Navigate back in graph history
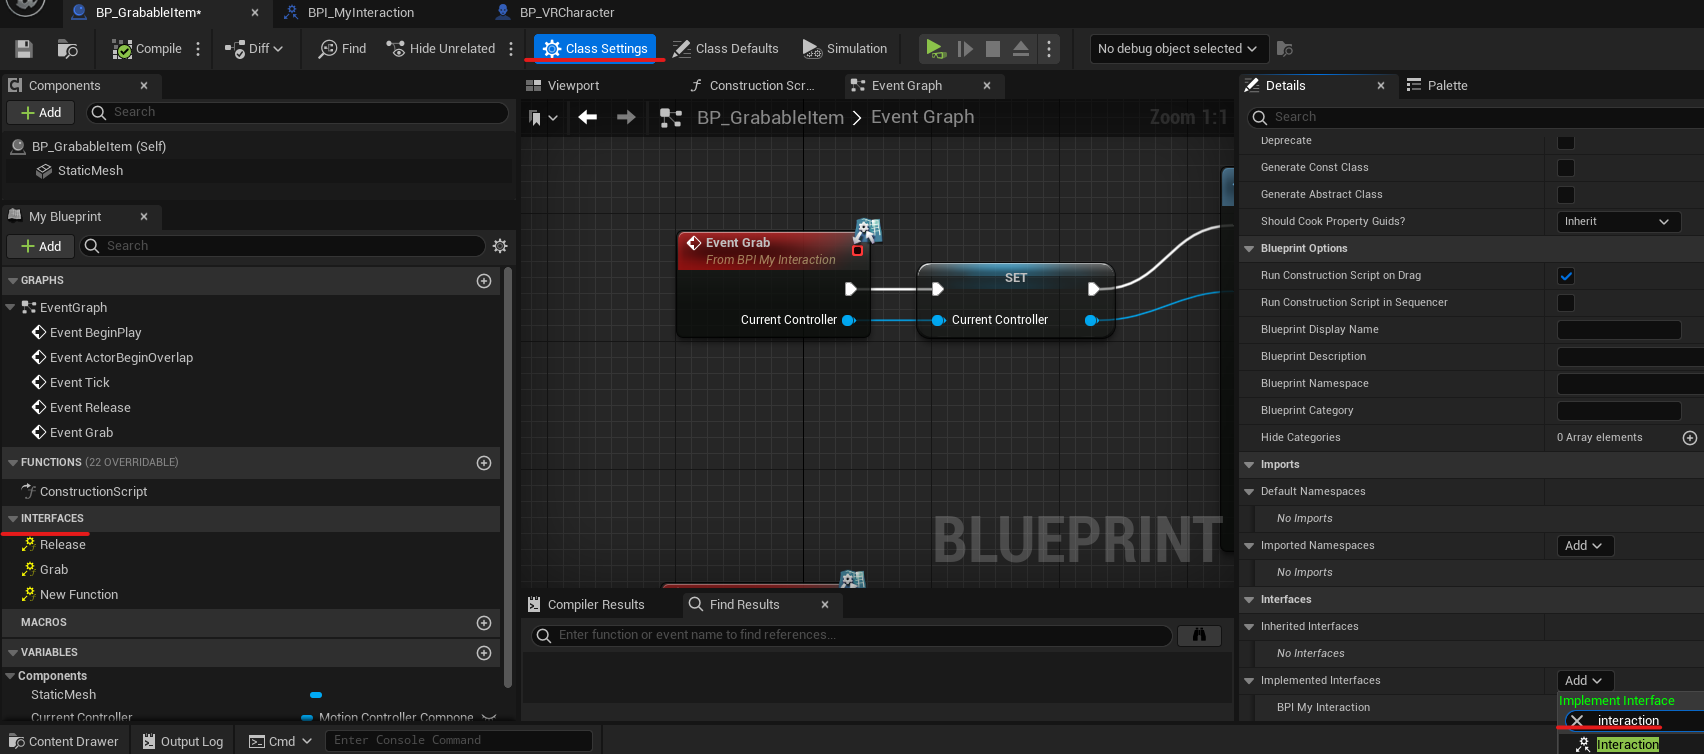Screen dimensions: 1704x754 pos(588,118)
